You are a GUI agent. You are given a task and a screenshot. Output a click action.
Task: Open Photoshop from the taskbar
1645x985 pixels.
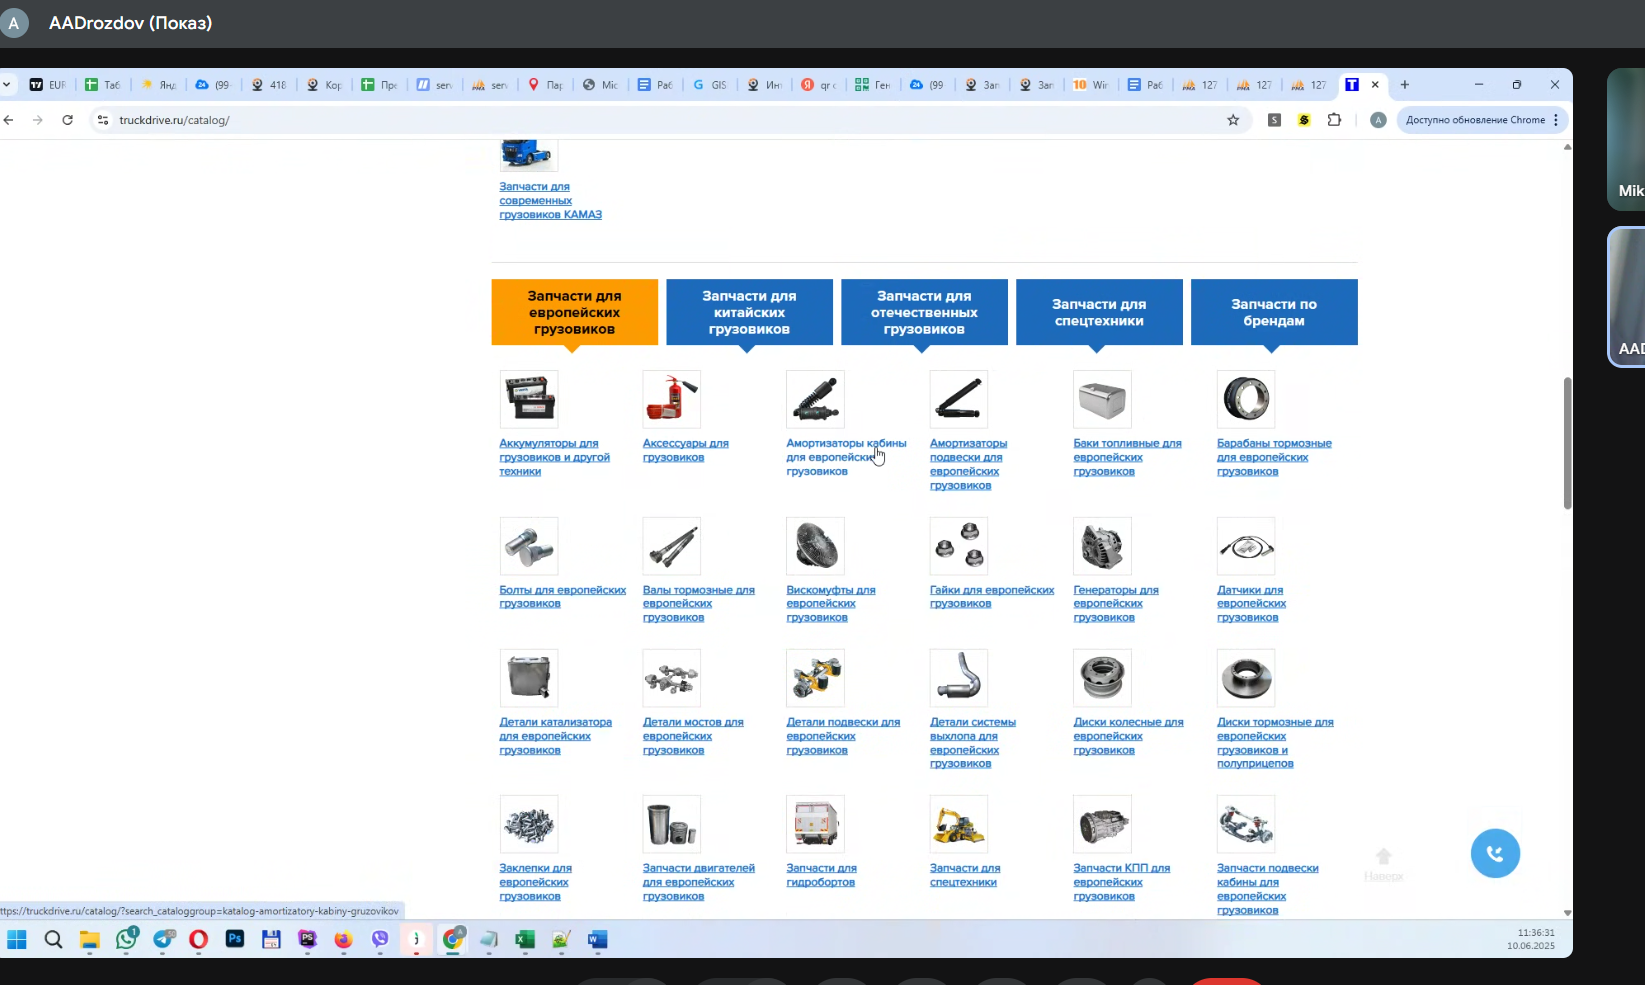tap(235, 939)
